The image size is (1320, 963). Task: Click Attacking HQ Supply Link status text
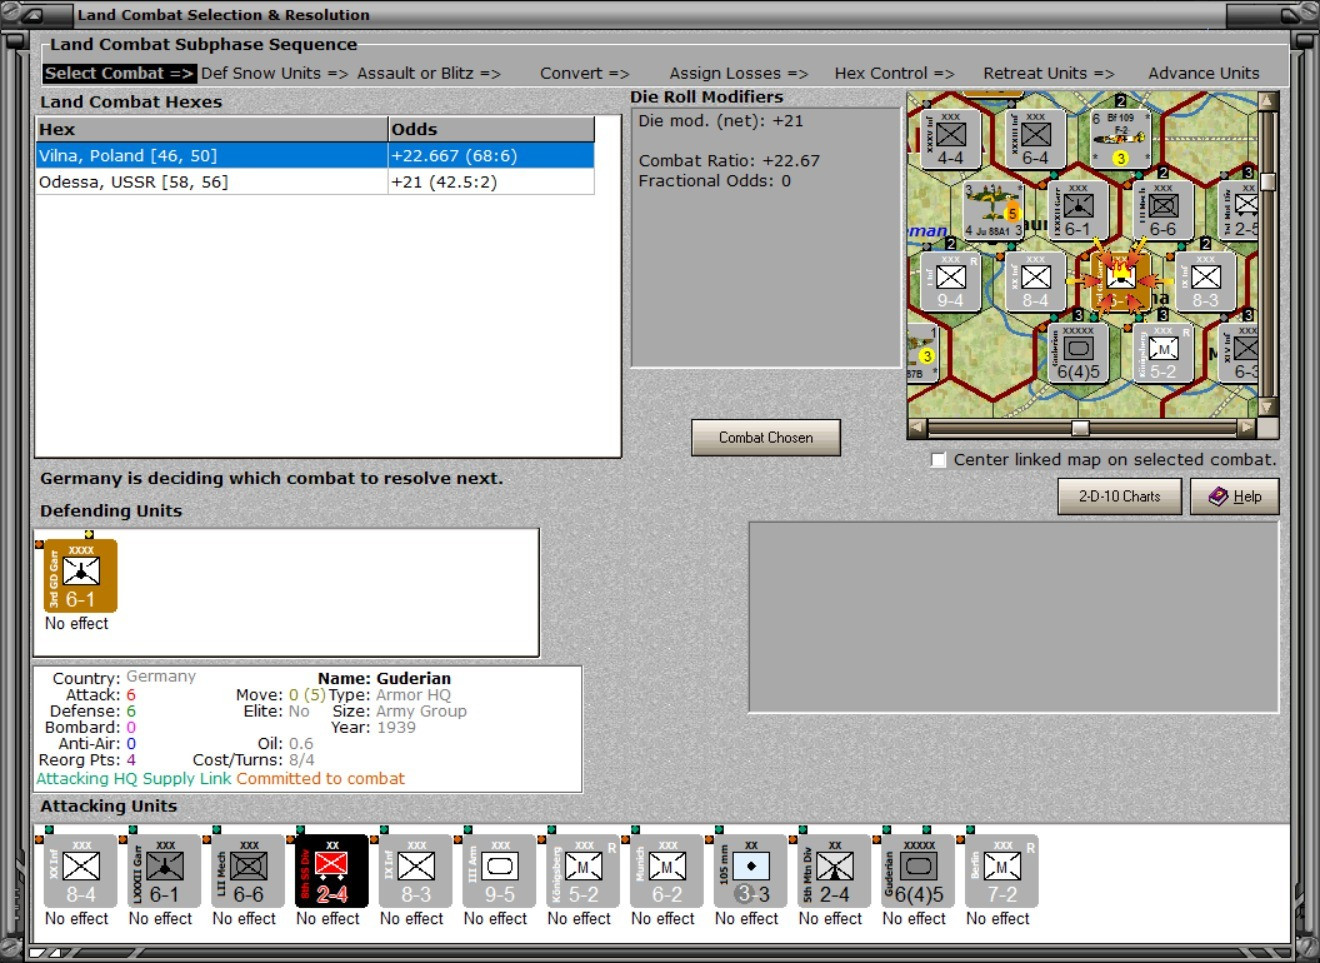[x=133, y=778]
